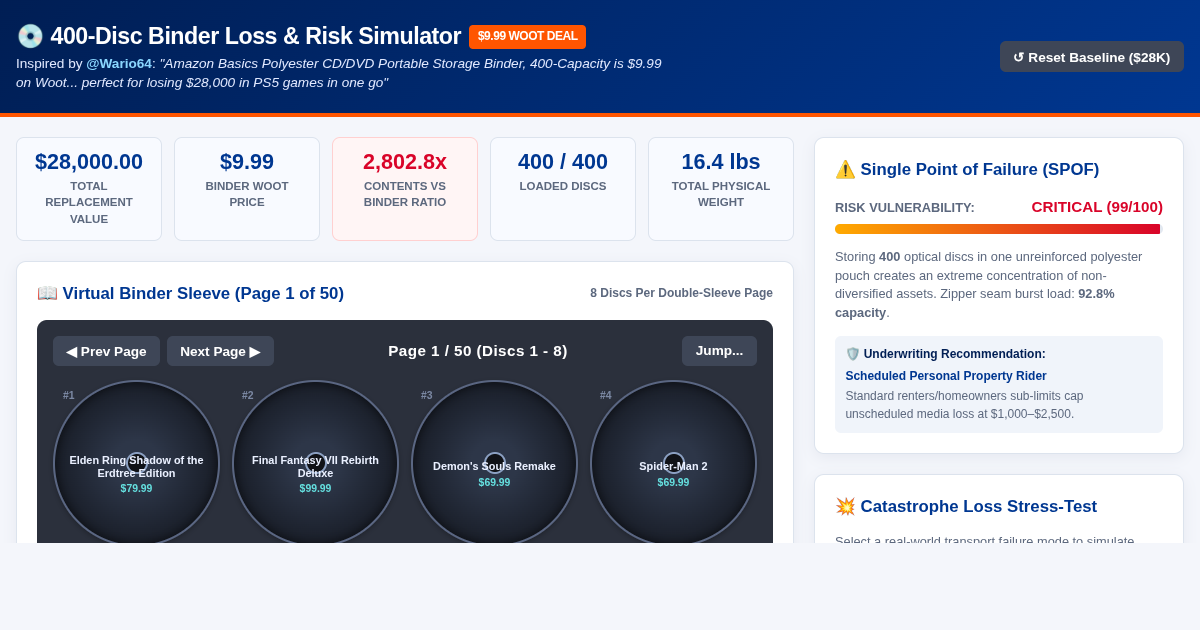
Task: Click the #3 disc slot number
Action: pyautogui.click(x=427, y=395)
